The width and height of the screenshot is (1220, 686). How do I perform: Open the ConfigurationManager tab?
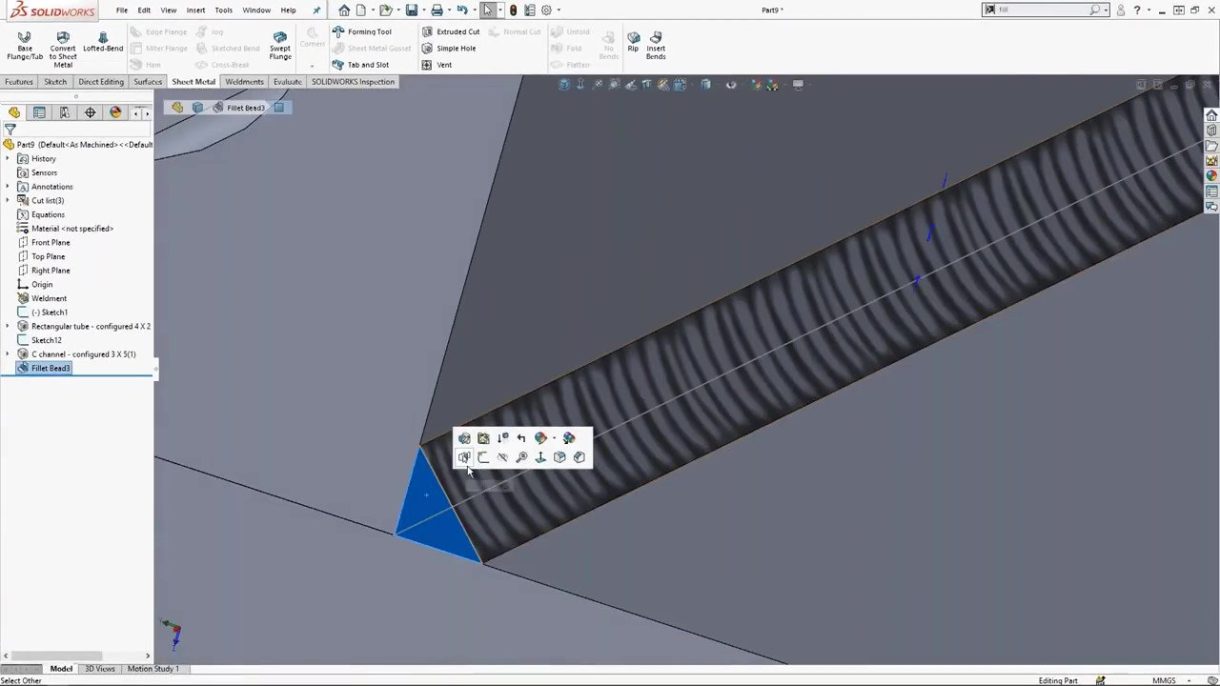65,113
